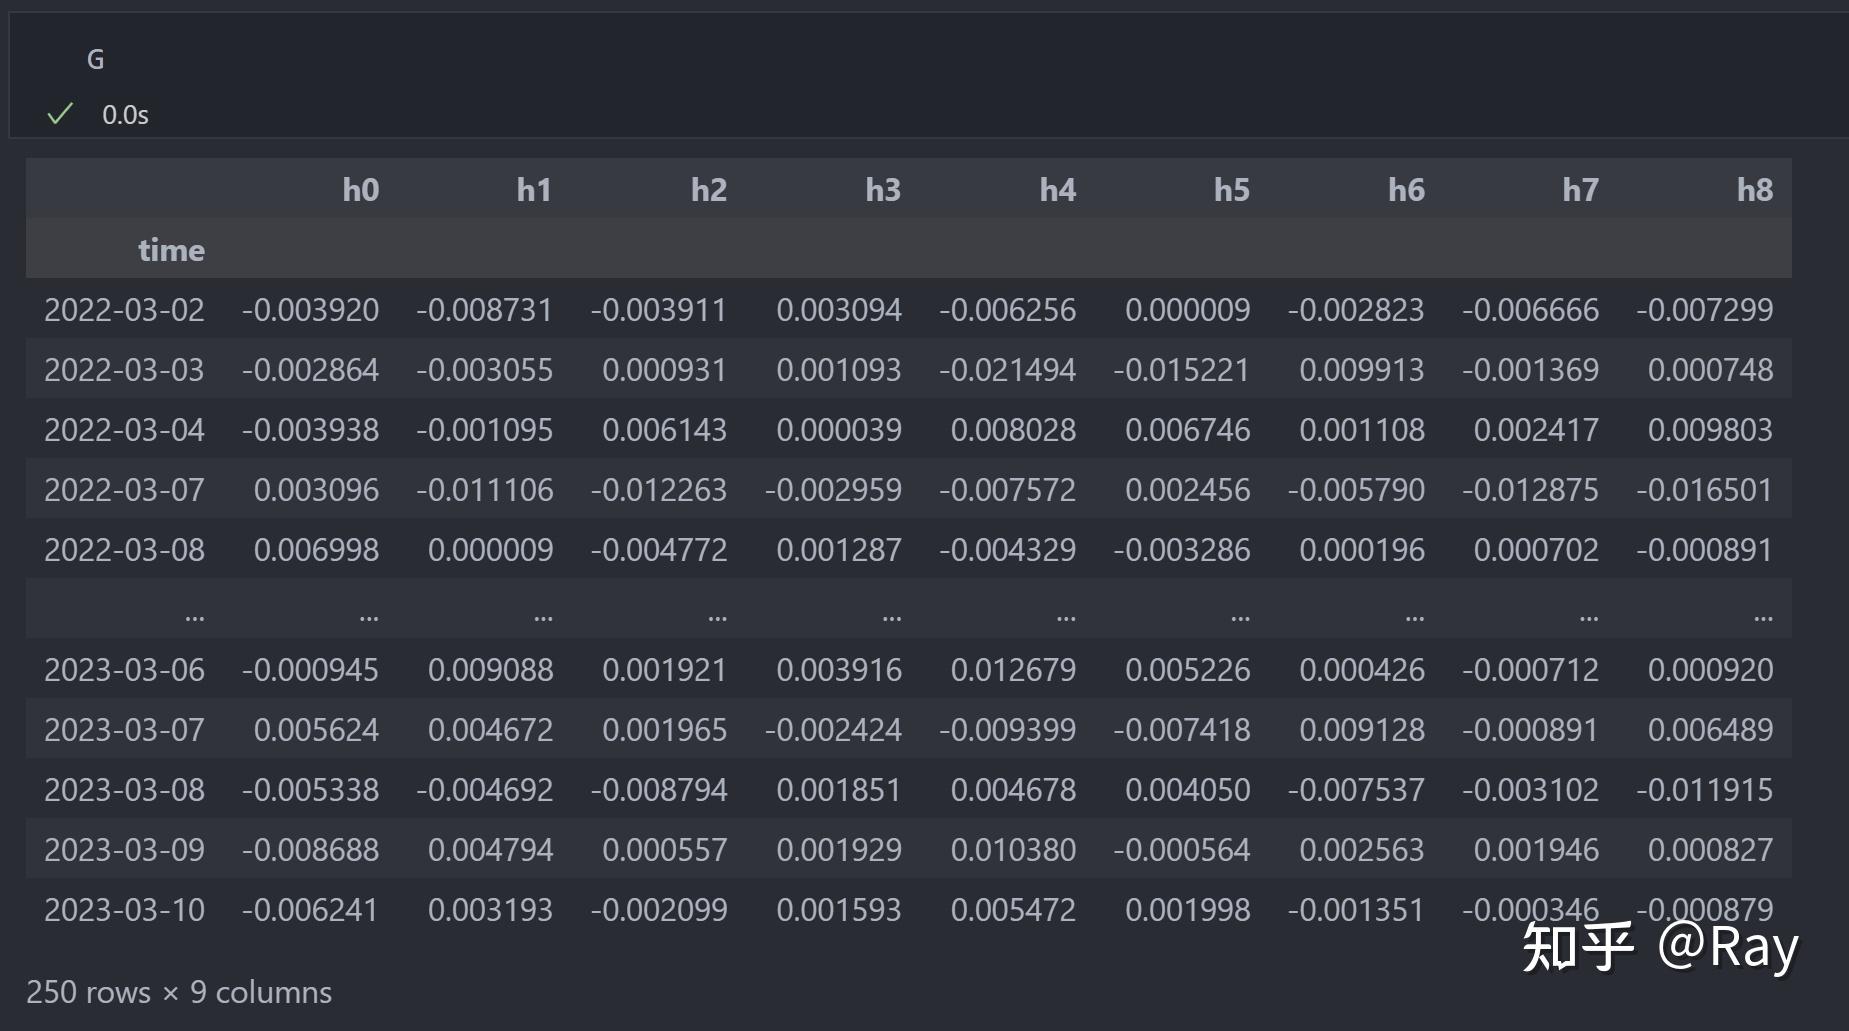Click the -0.016501 value in h8
The width and height of the screenshot is (1849, 1031).
click(x=1704, y=490)
